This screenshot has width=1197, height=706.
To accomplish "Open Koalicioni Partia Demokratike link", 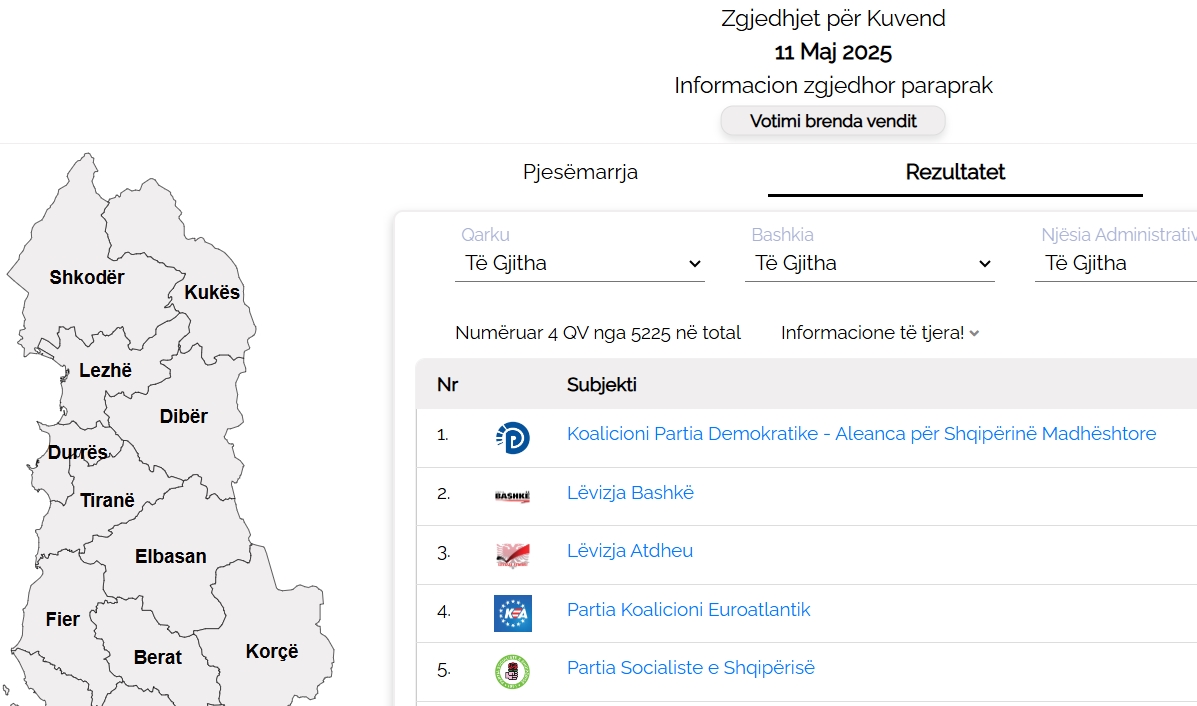I will tap(861, 434).
